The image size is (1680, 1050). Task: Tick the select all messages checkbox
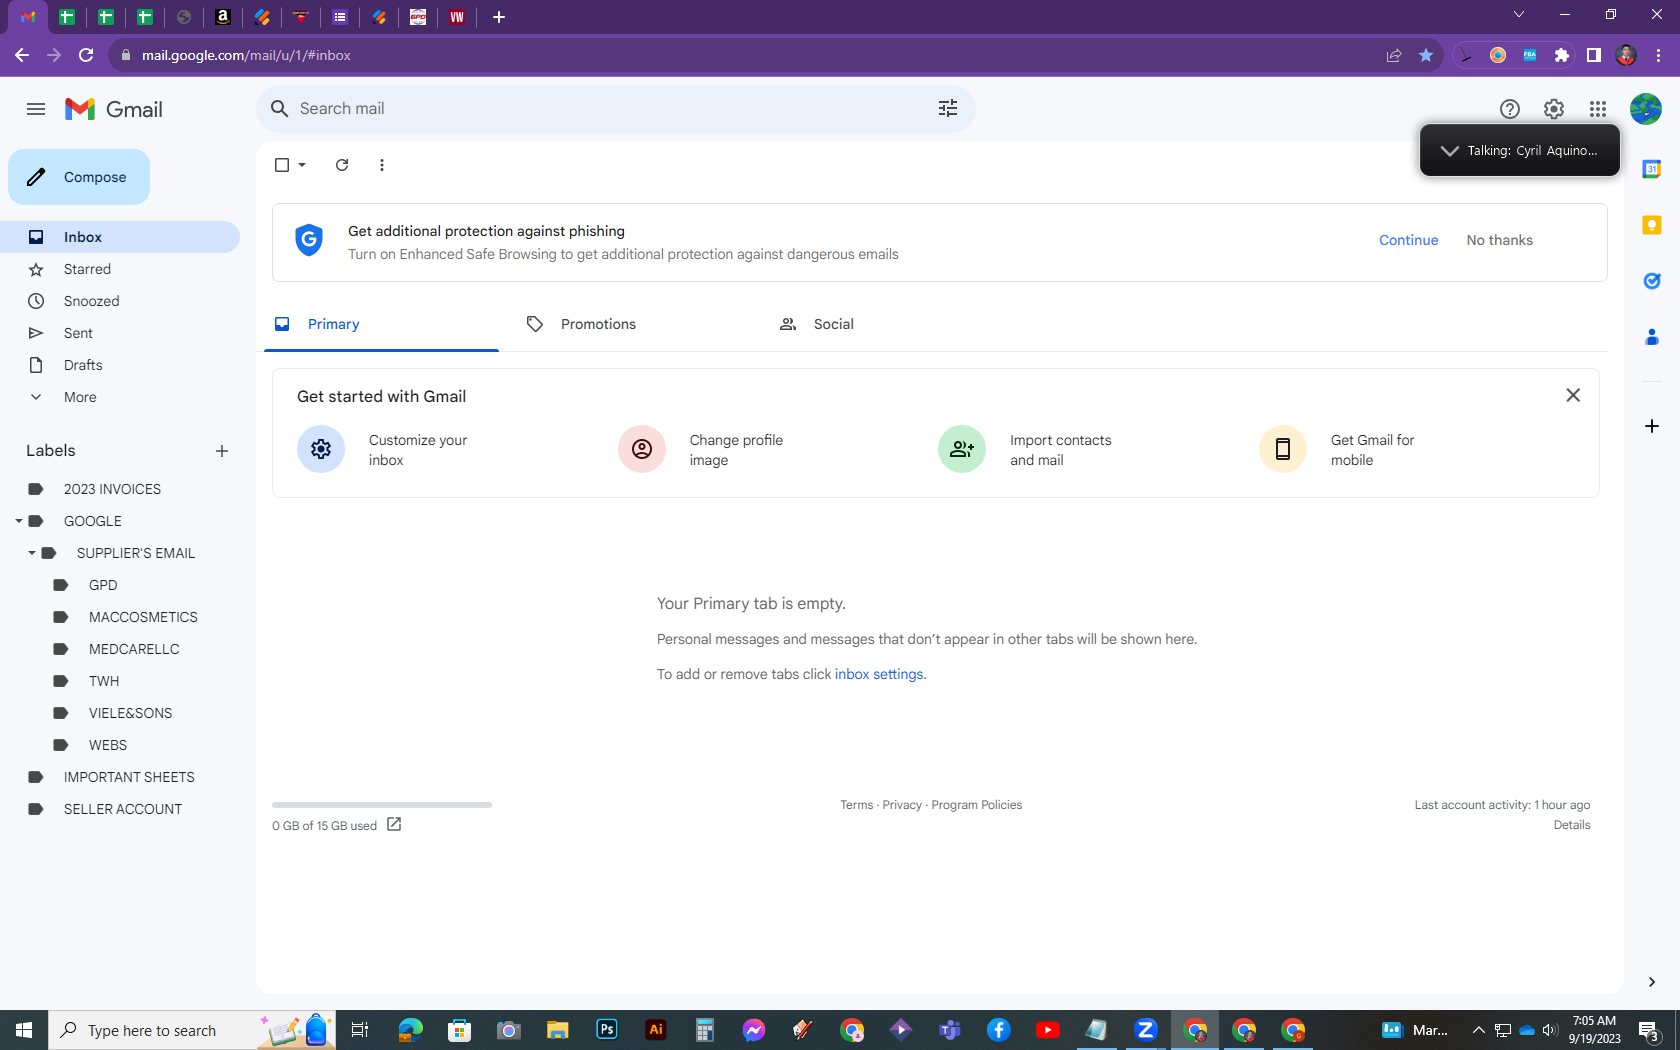tap(282, 165)
